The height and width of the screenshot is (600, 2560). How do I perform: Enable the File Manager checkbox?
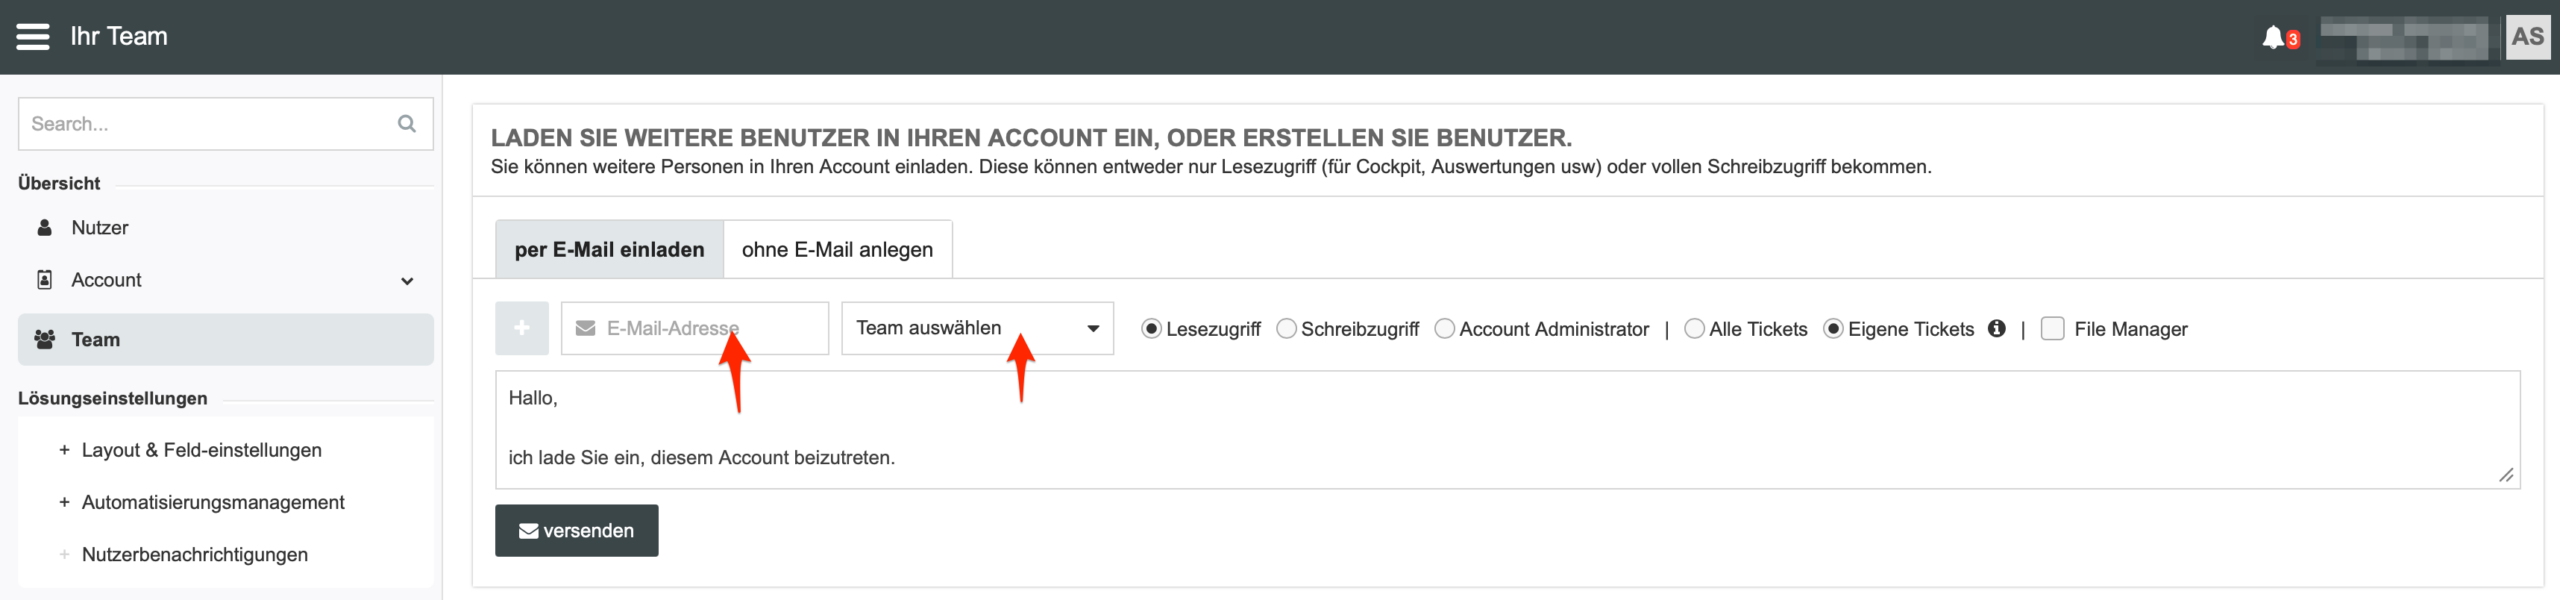[2052, 329]
